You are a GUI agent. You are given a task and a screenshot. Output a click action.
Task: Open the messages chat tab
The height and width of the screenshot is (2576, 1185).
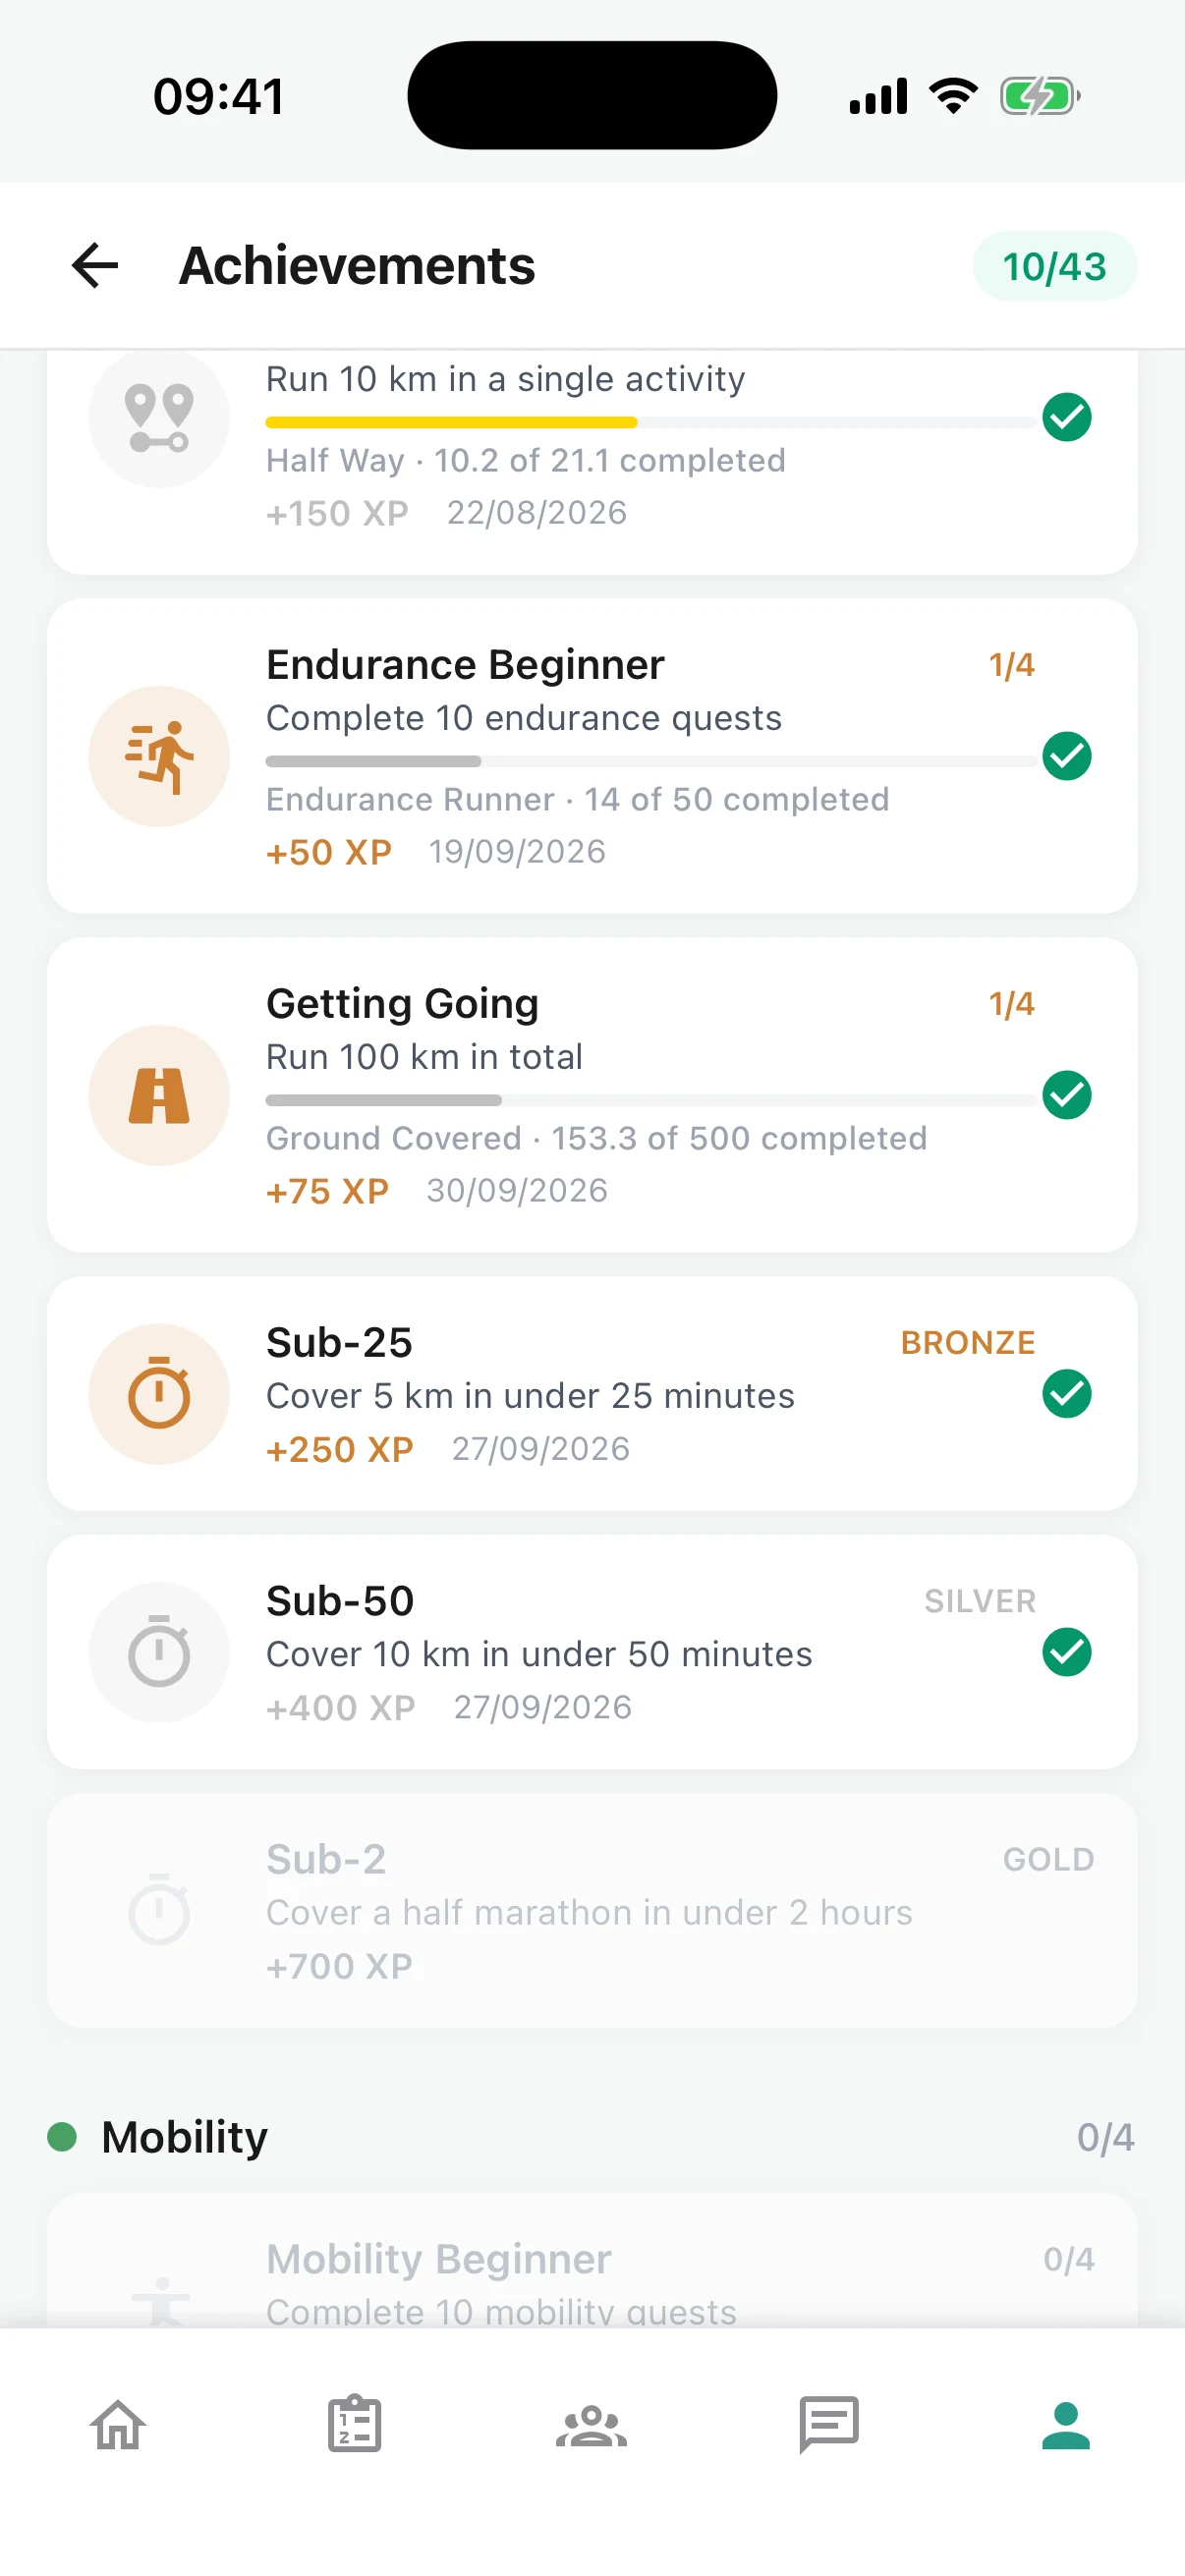click(x=829, y=2424)
